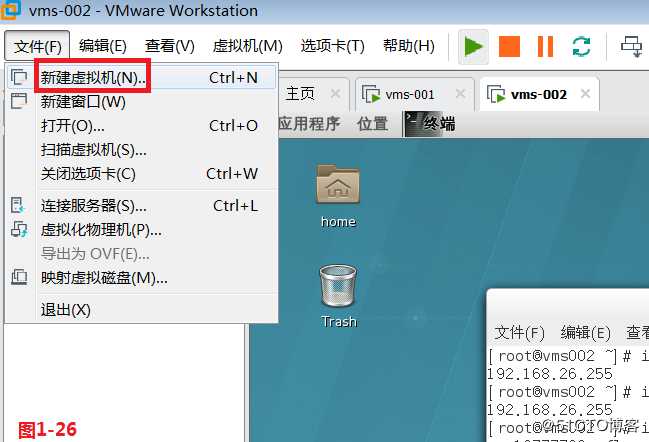
Task: Select 连接服务器(S)... menu entry
Action: tap(142, 206)
